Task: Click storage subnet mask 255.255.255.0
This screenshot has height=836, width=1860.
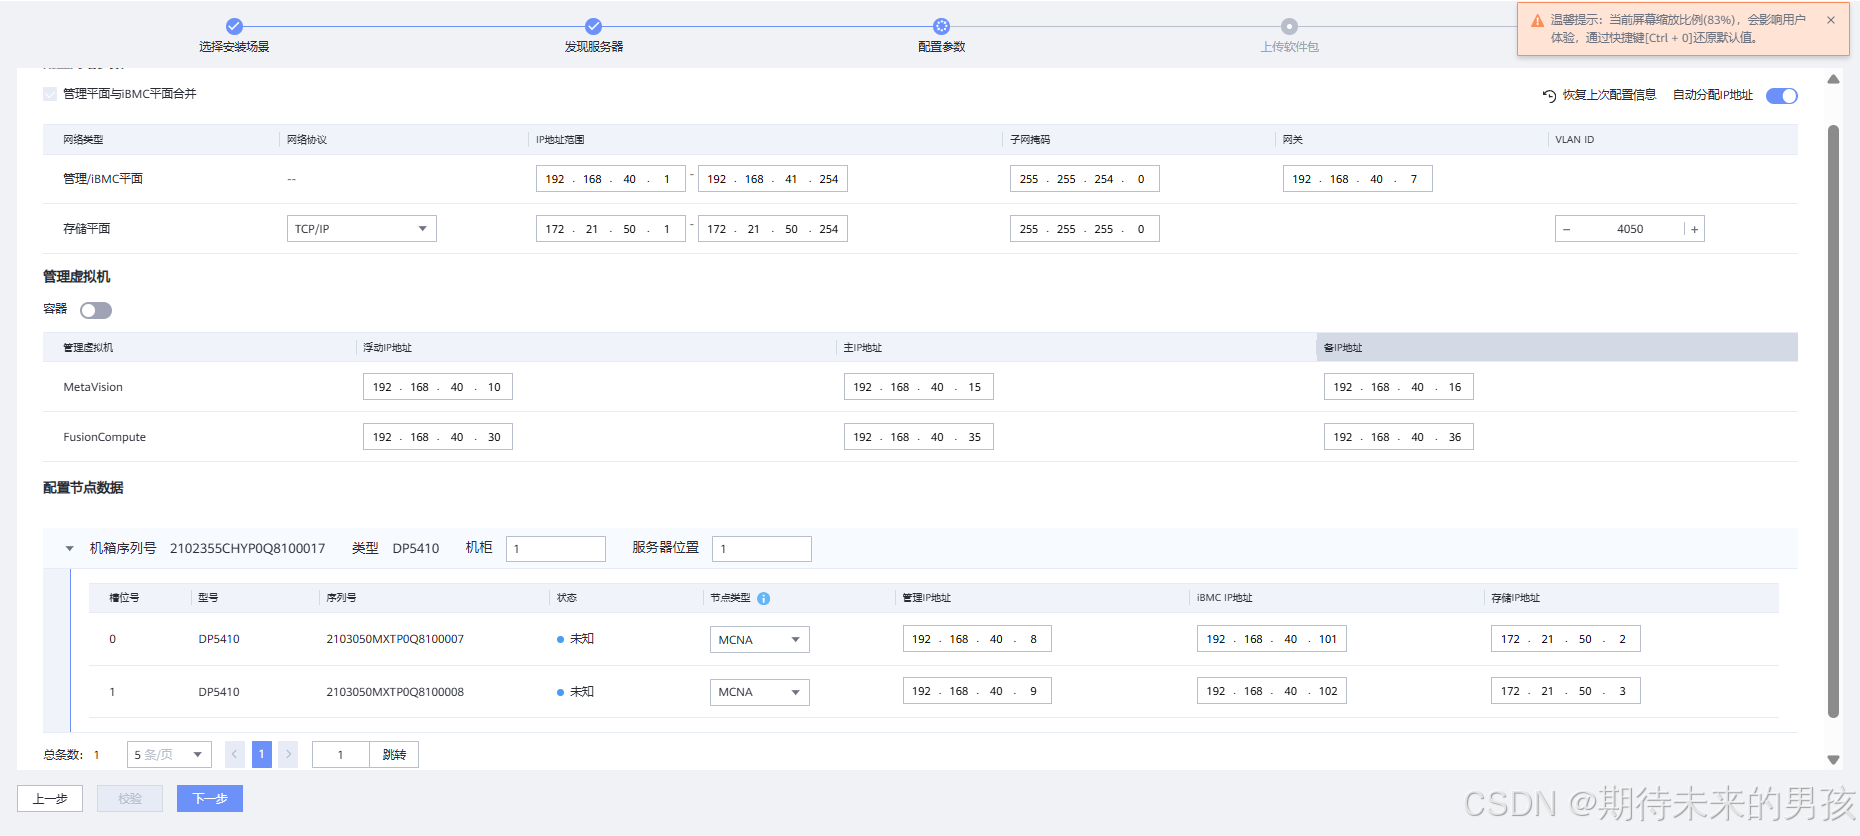Action: coord(1085,229)
